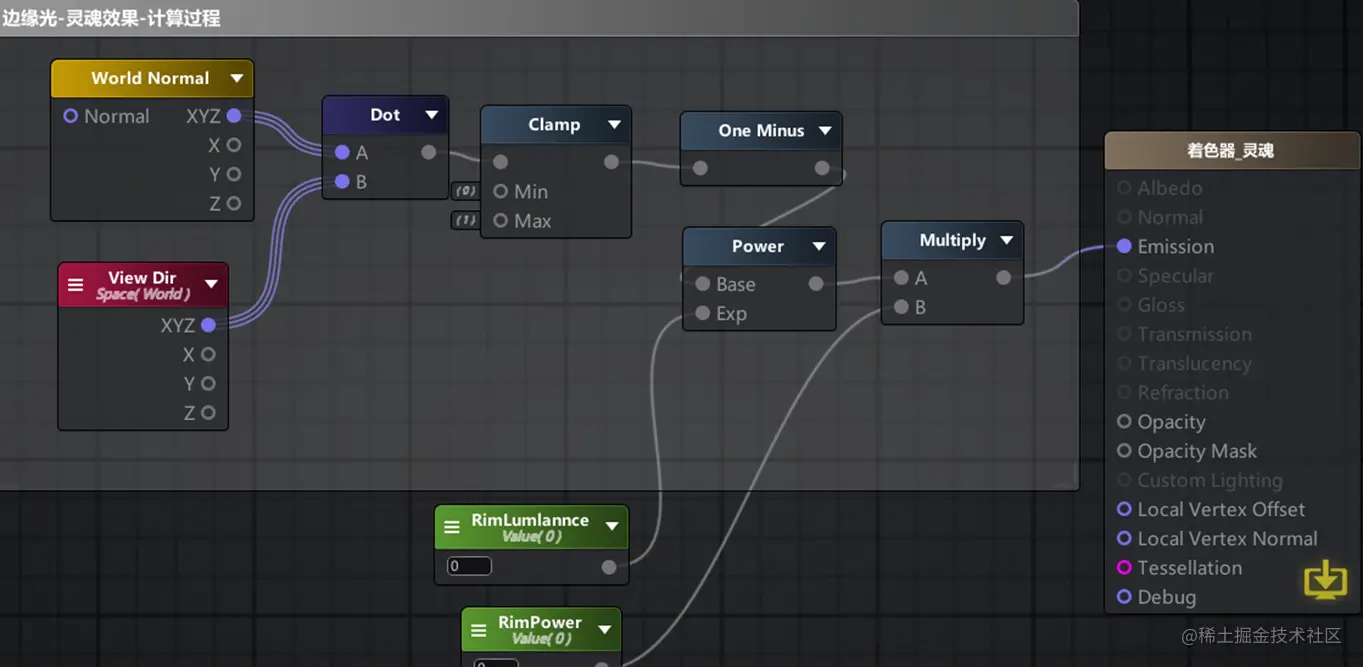The width and height of the screenshot is (1363, 667).
Task: Click the X output port on View Dir
Action: tap(208, 354)
